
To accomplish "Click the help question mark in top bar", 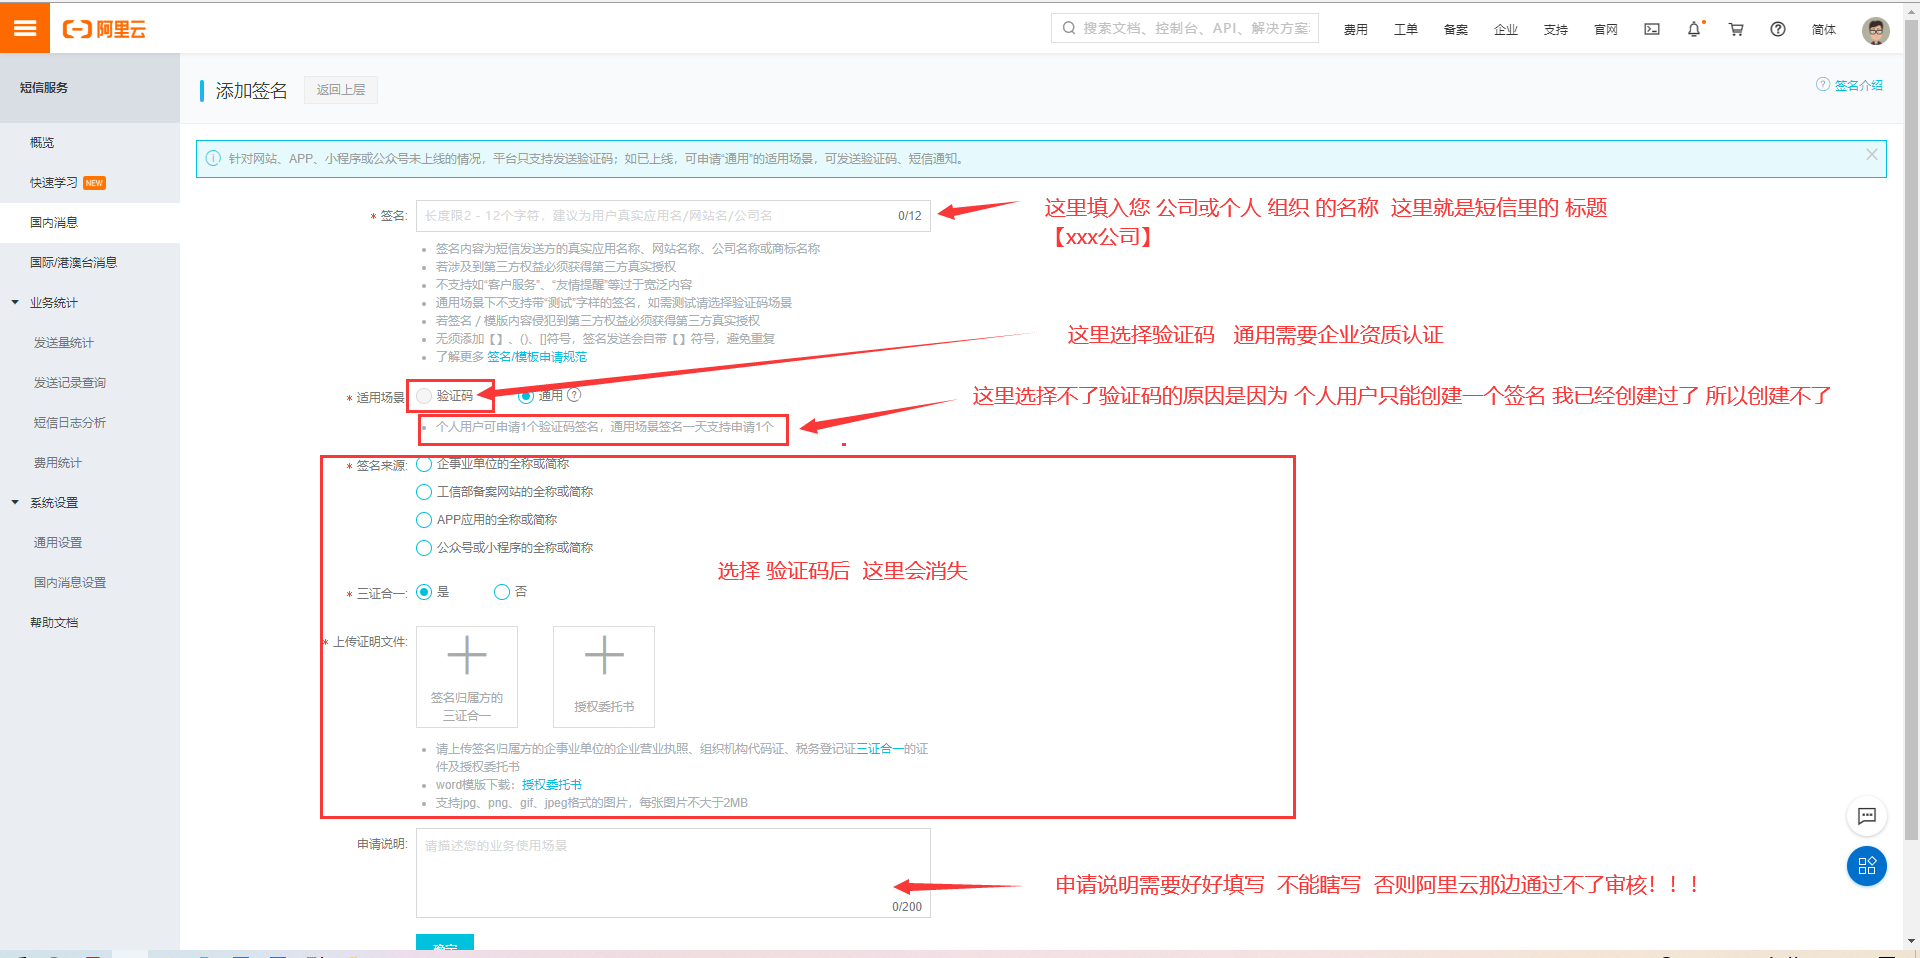I will [1778, 29].
